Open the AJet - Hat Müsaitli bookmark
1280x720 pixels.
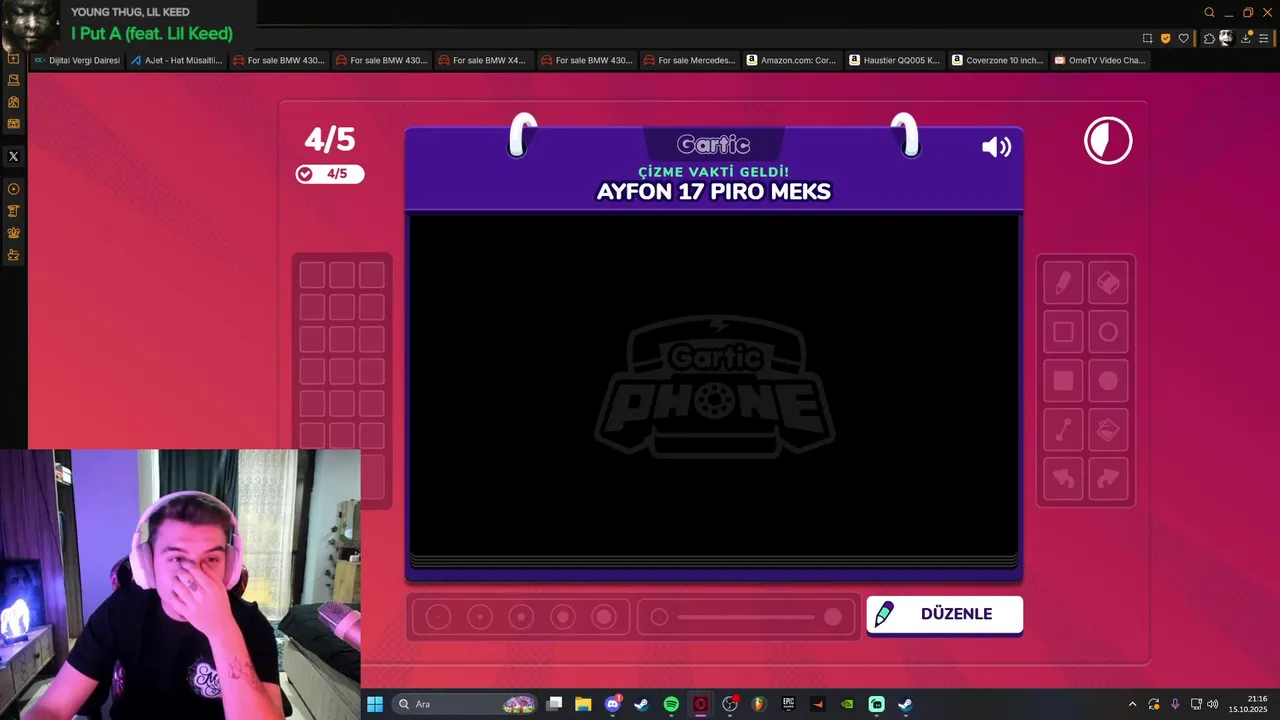point(176,60)
